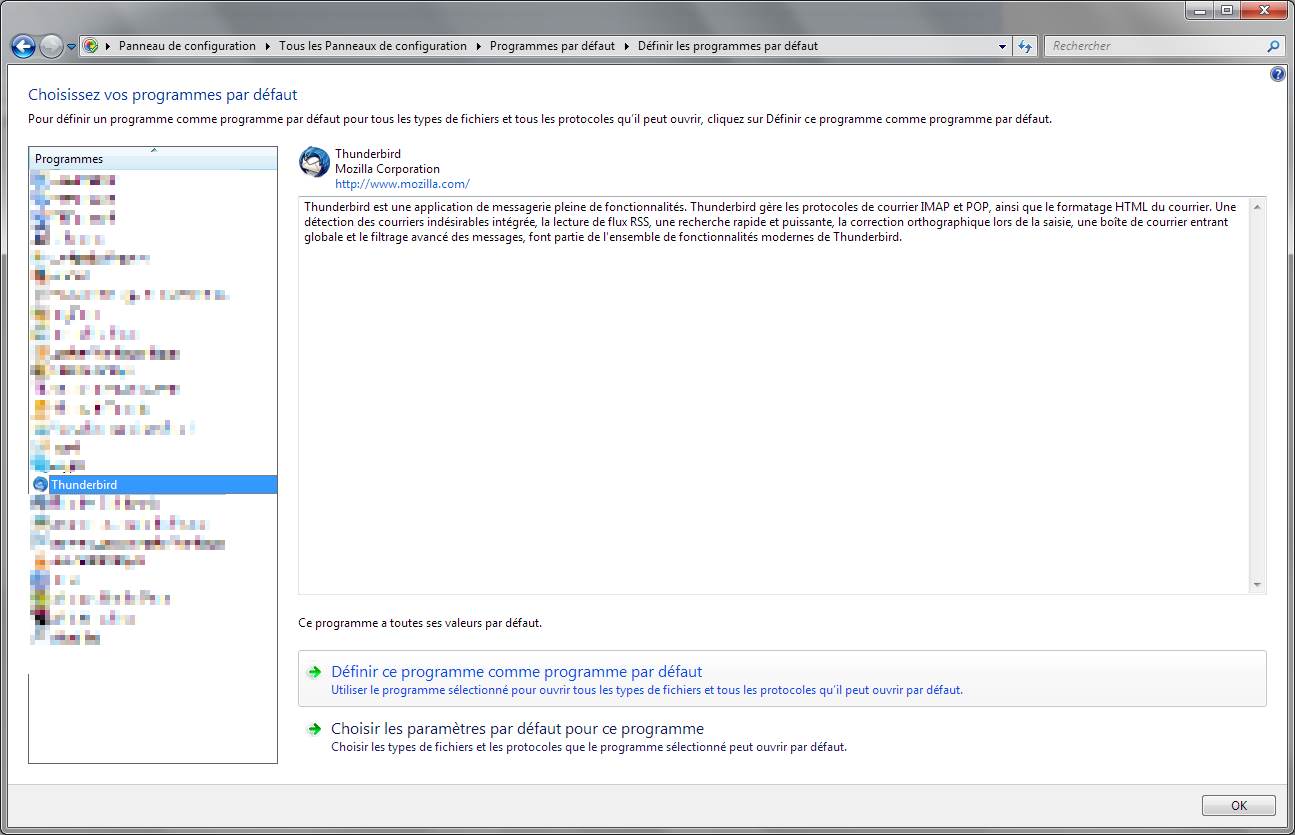Close the Control Panel window
The height and width of the screenshot is (835, 1295).
tap(1263, 10)
